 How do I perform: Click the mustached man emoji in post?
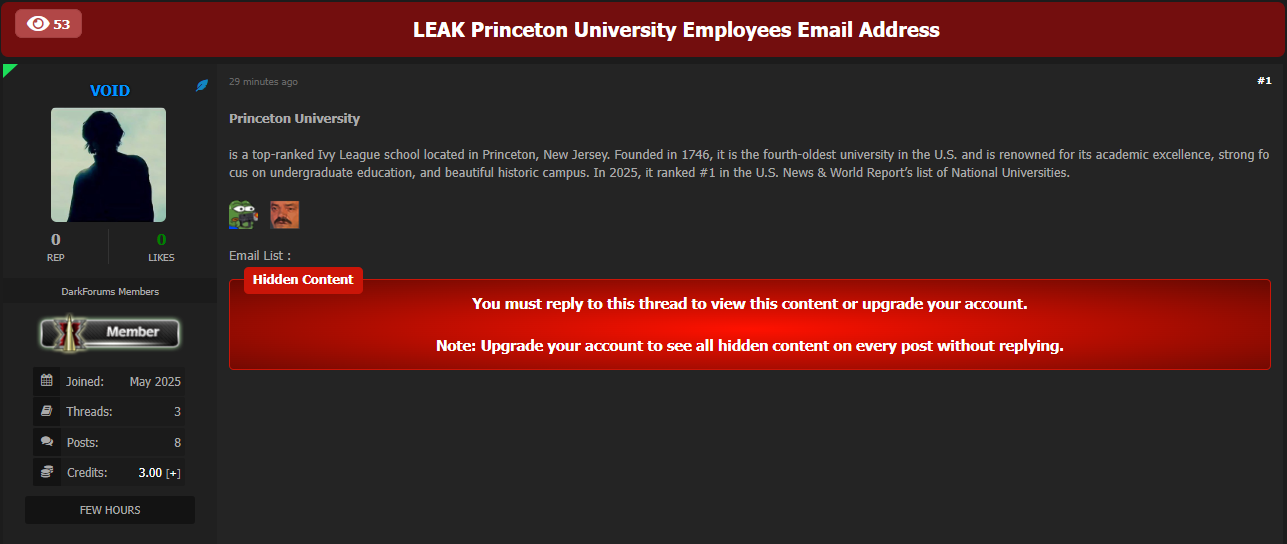coord(285,215)
